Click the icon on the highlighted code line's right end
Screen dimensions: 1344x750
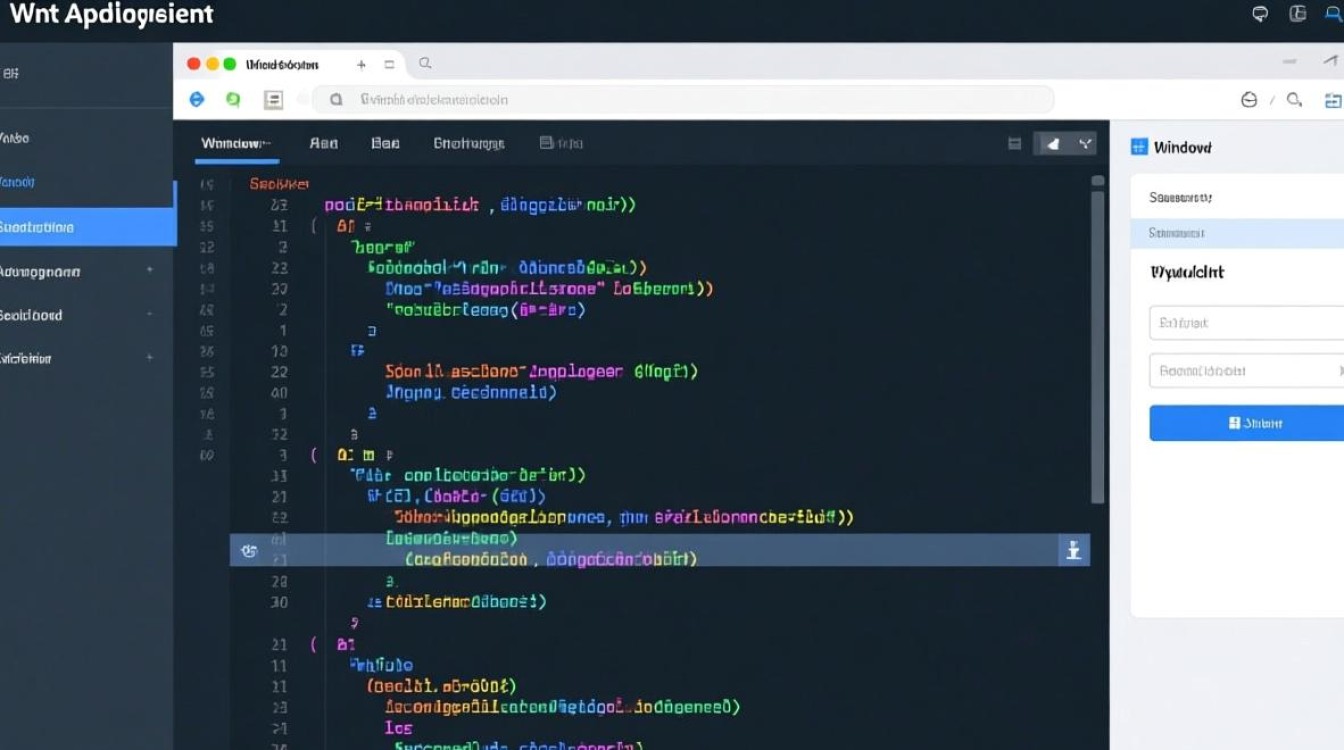1073,550
